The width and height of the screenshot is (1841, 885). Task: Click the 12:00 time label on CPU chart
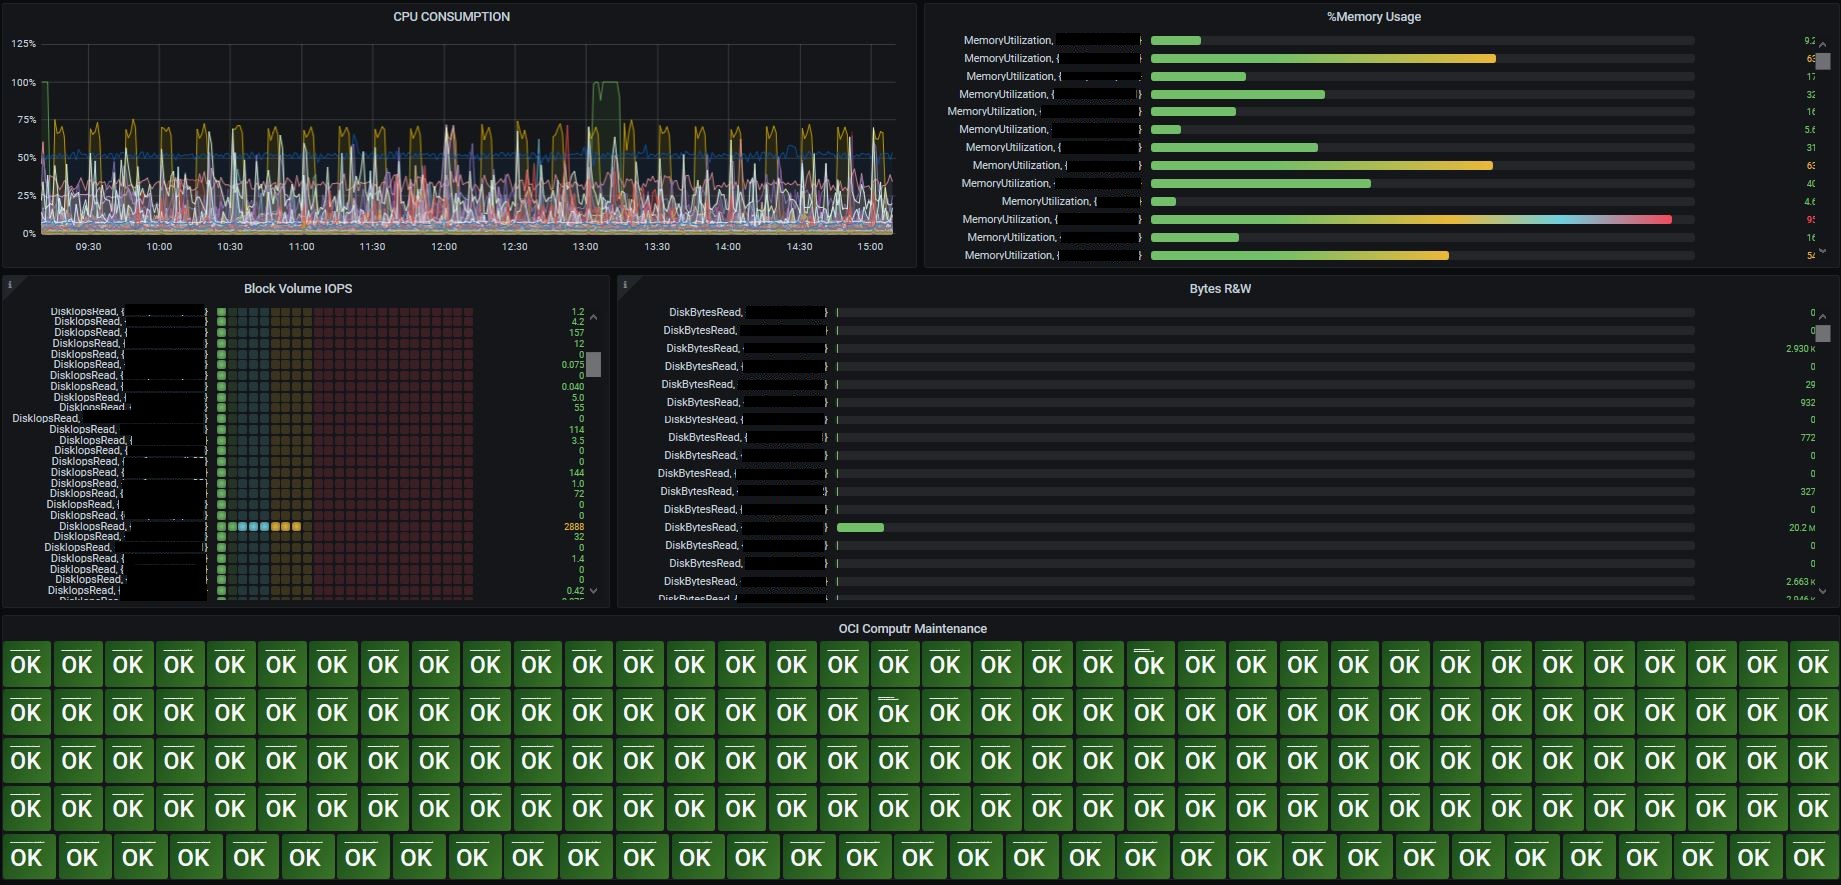[443, 247]
